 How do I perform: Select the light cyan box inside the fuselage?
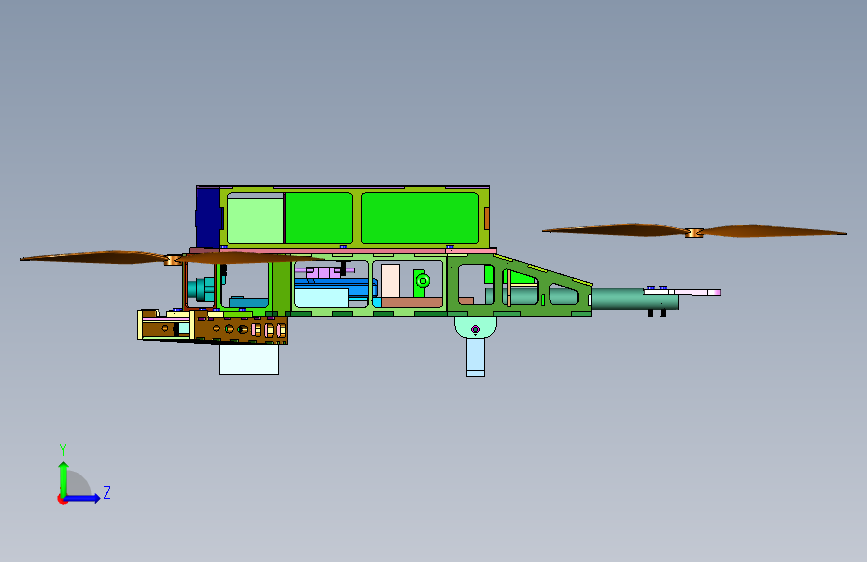click(321, 298)
